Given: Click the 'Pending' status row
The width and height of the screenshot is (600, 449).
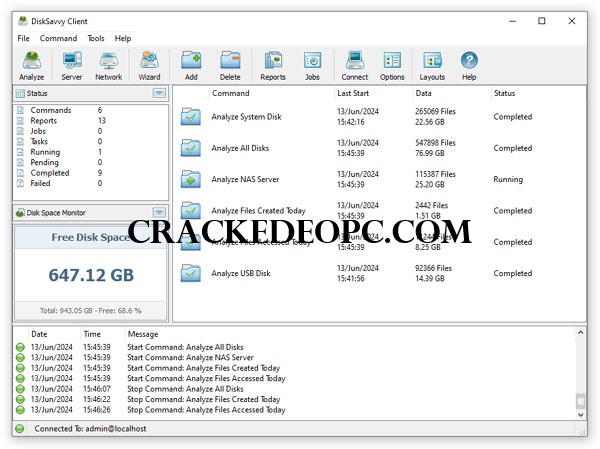Looking at the screenshot, I should (x=59, y=162).
